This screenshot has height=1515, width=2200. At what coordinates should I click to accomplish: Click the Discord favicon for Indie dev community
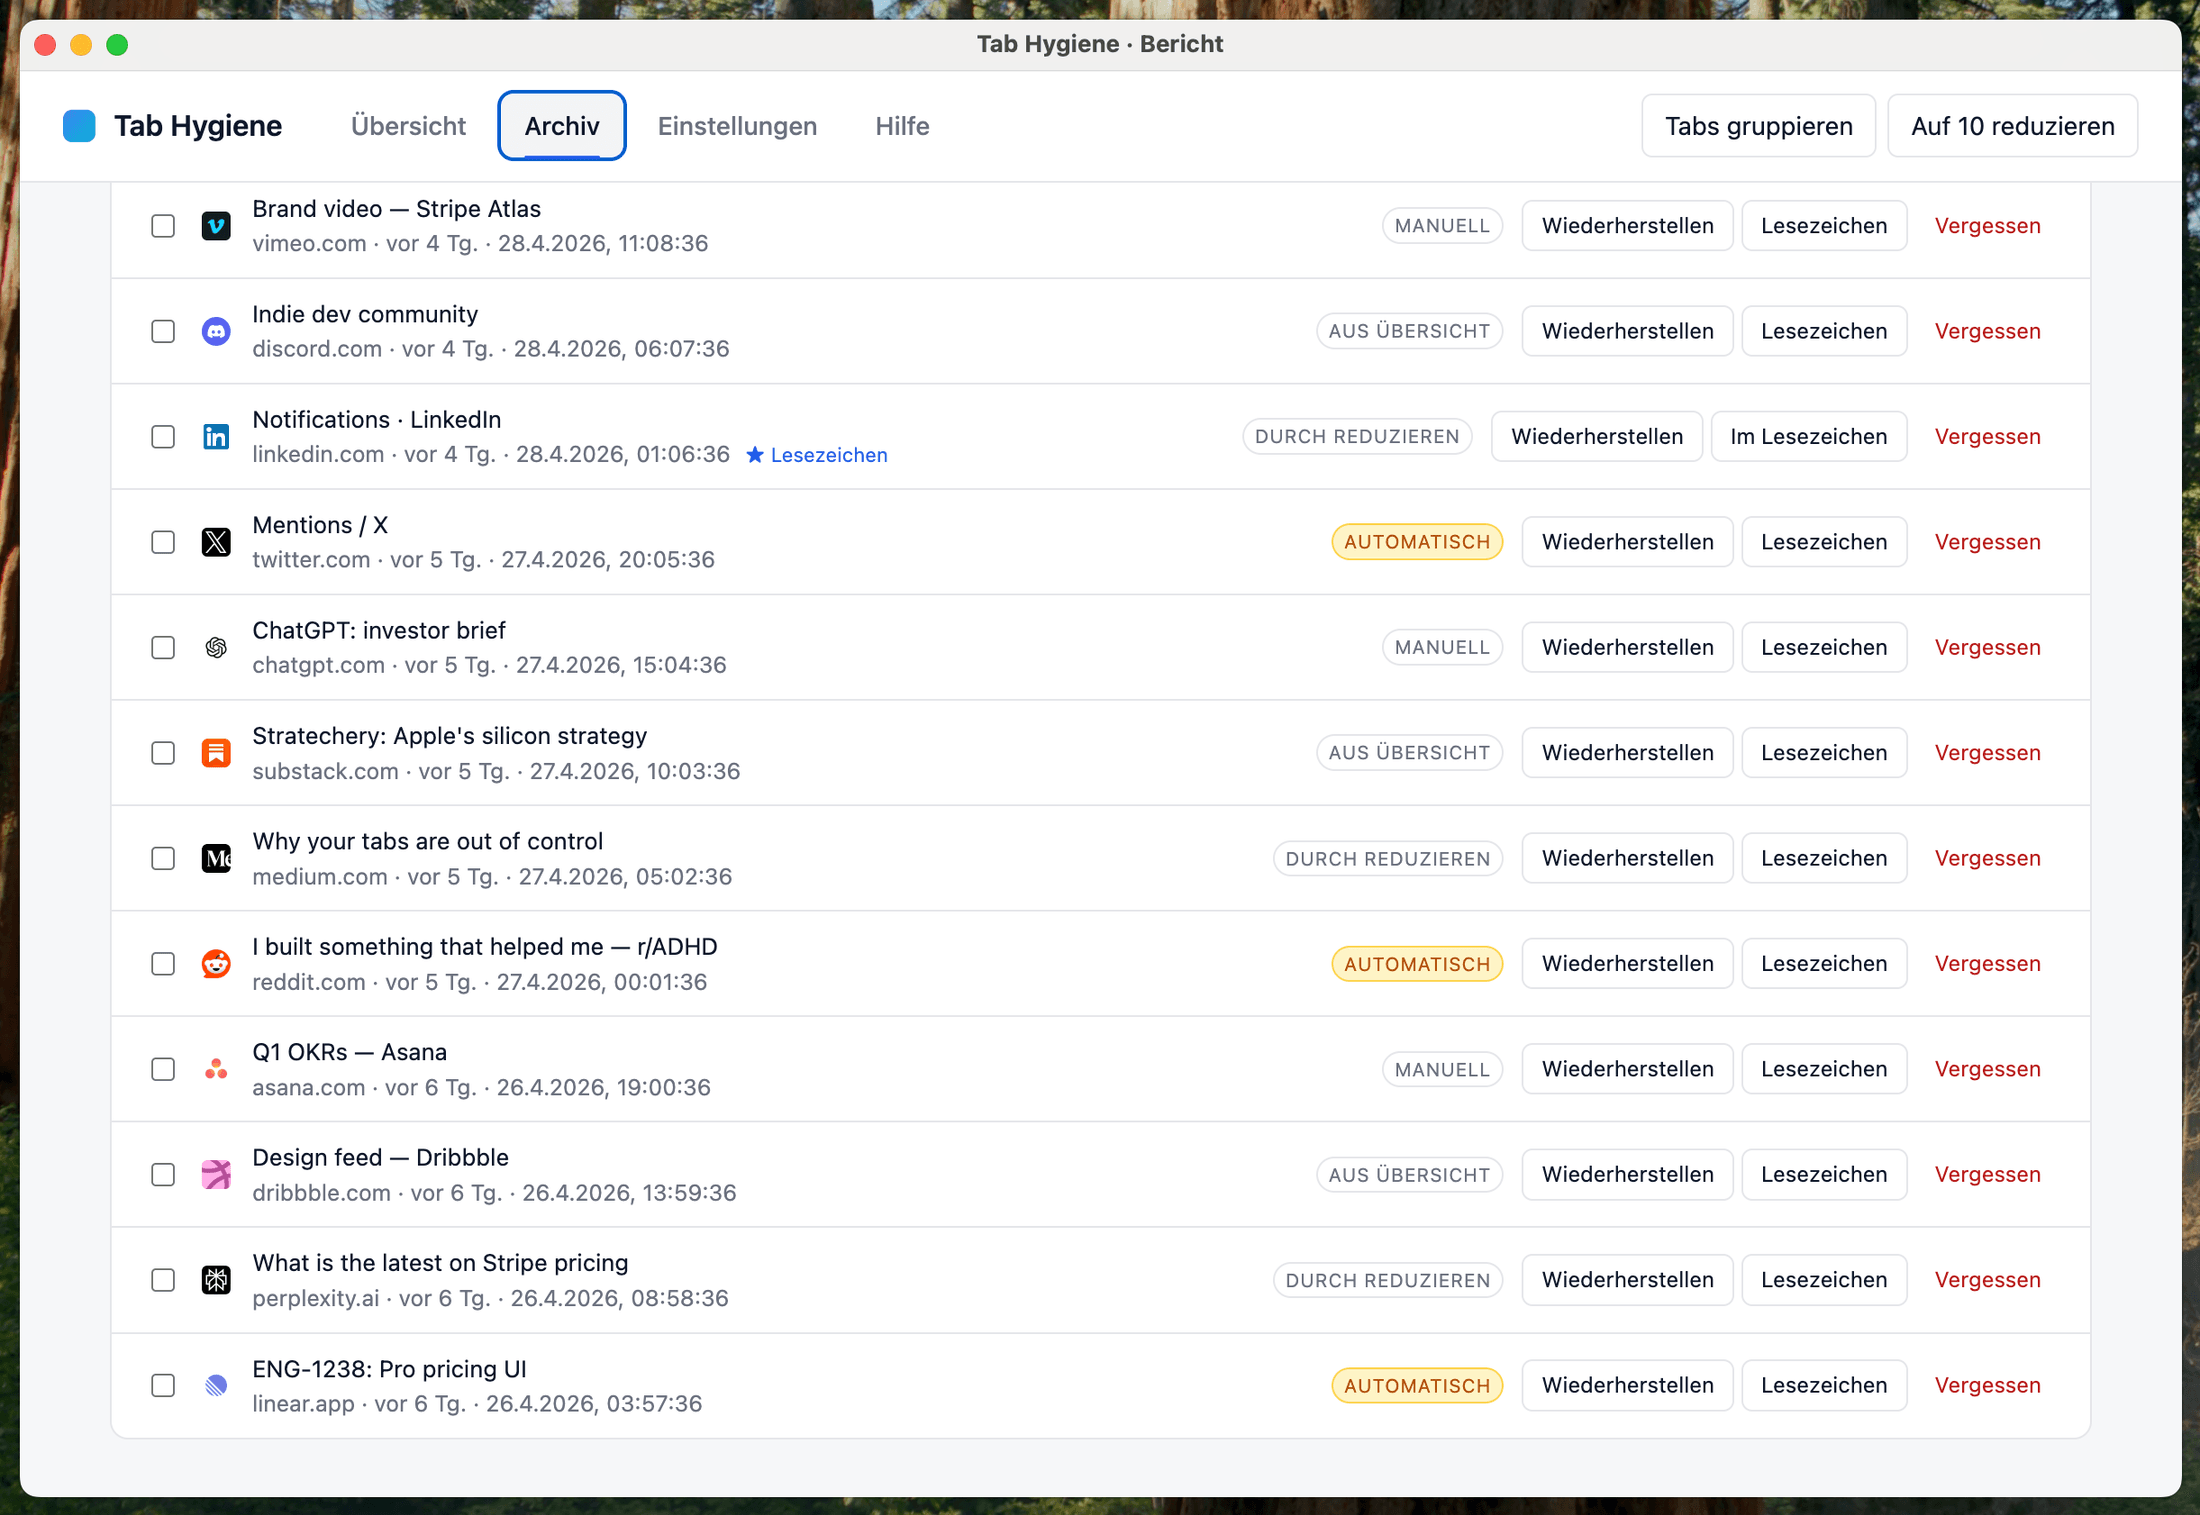pos(216,331)
